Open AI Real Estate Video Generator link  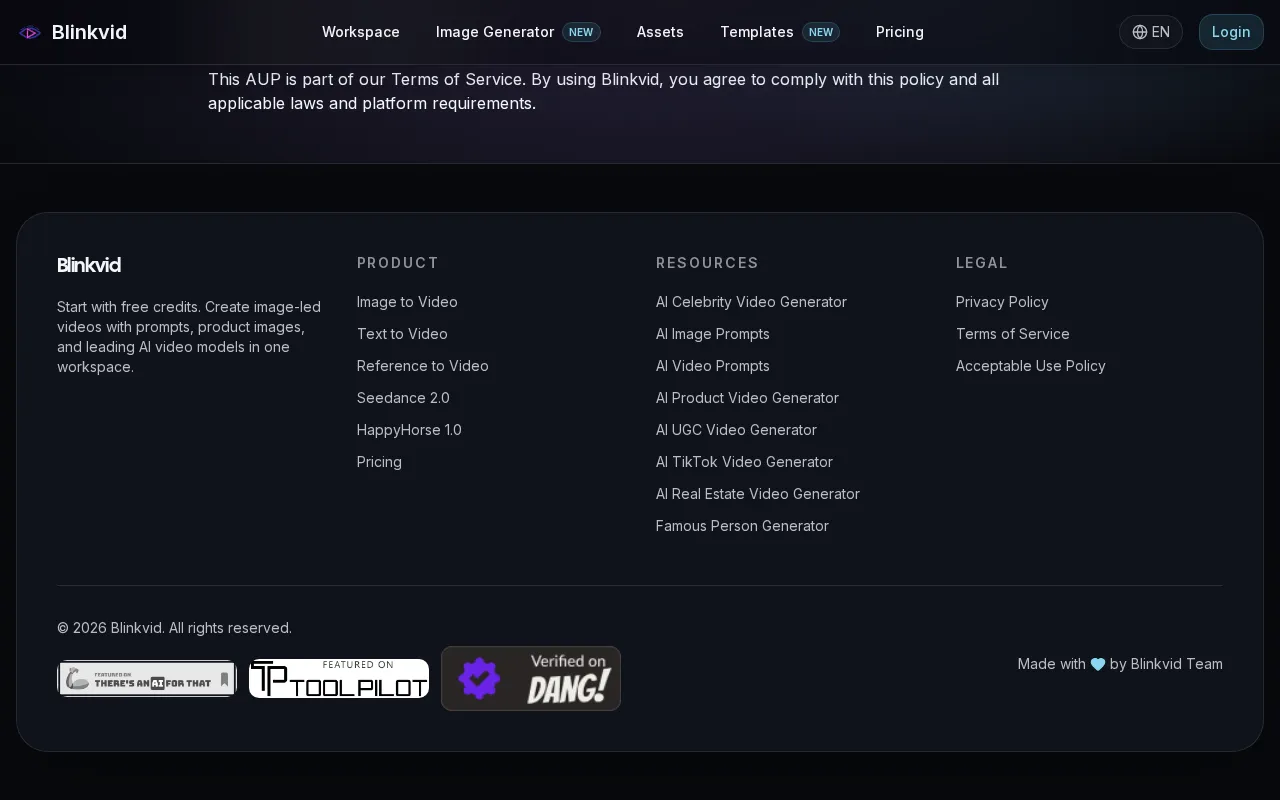[758, 494]
